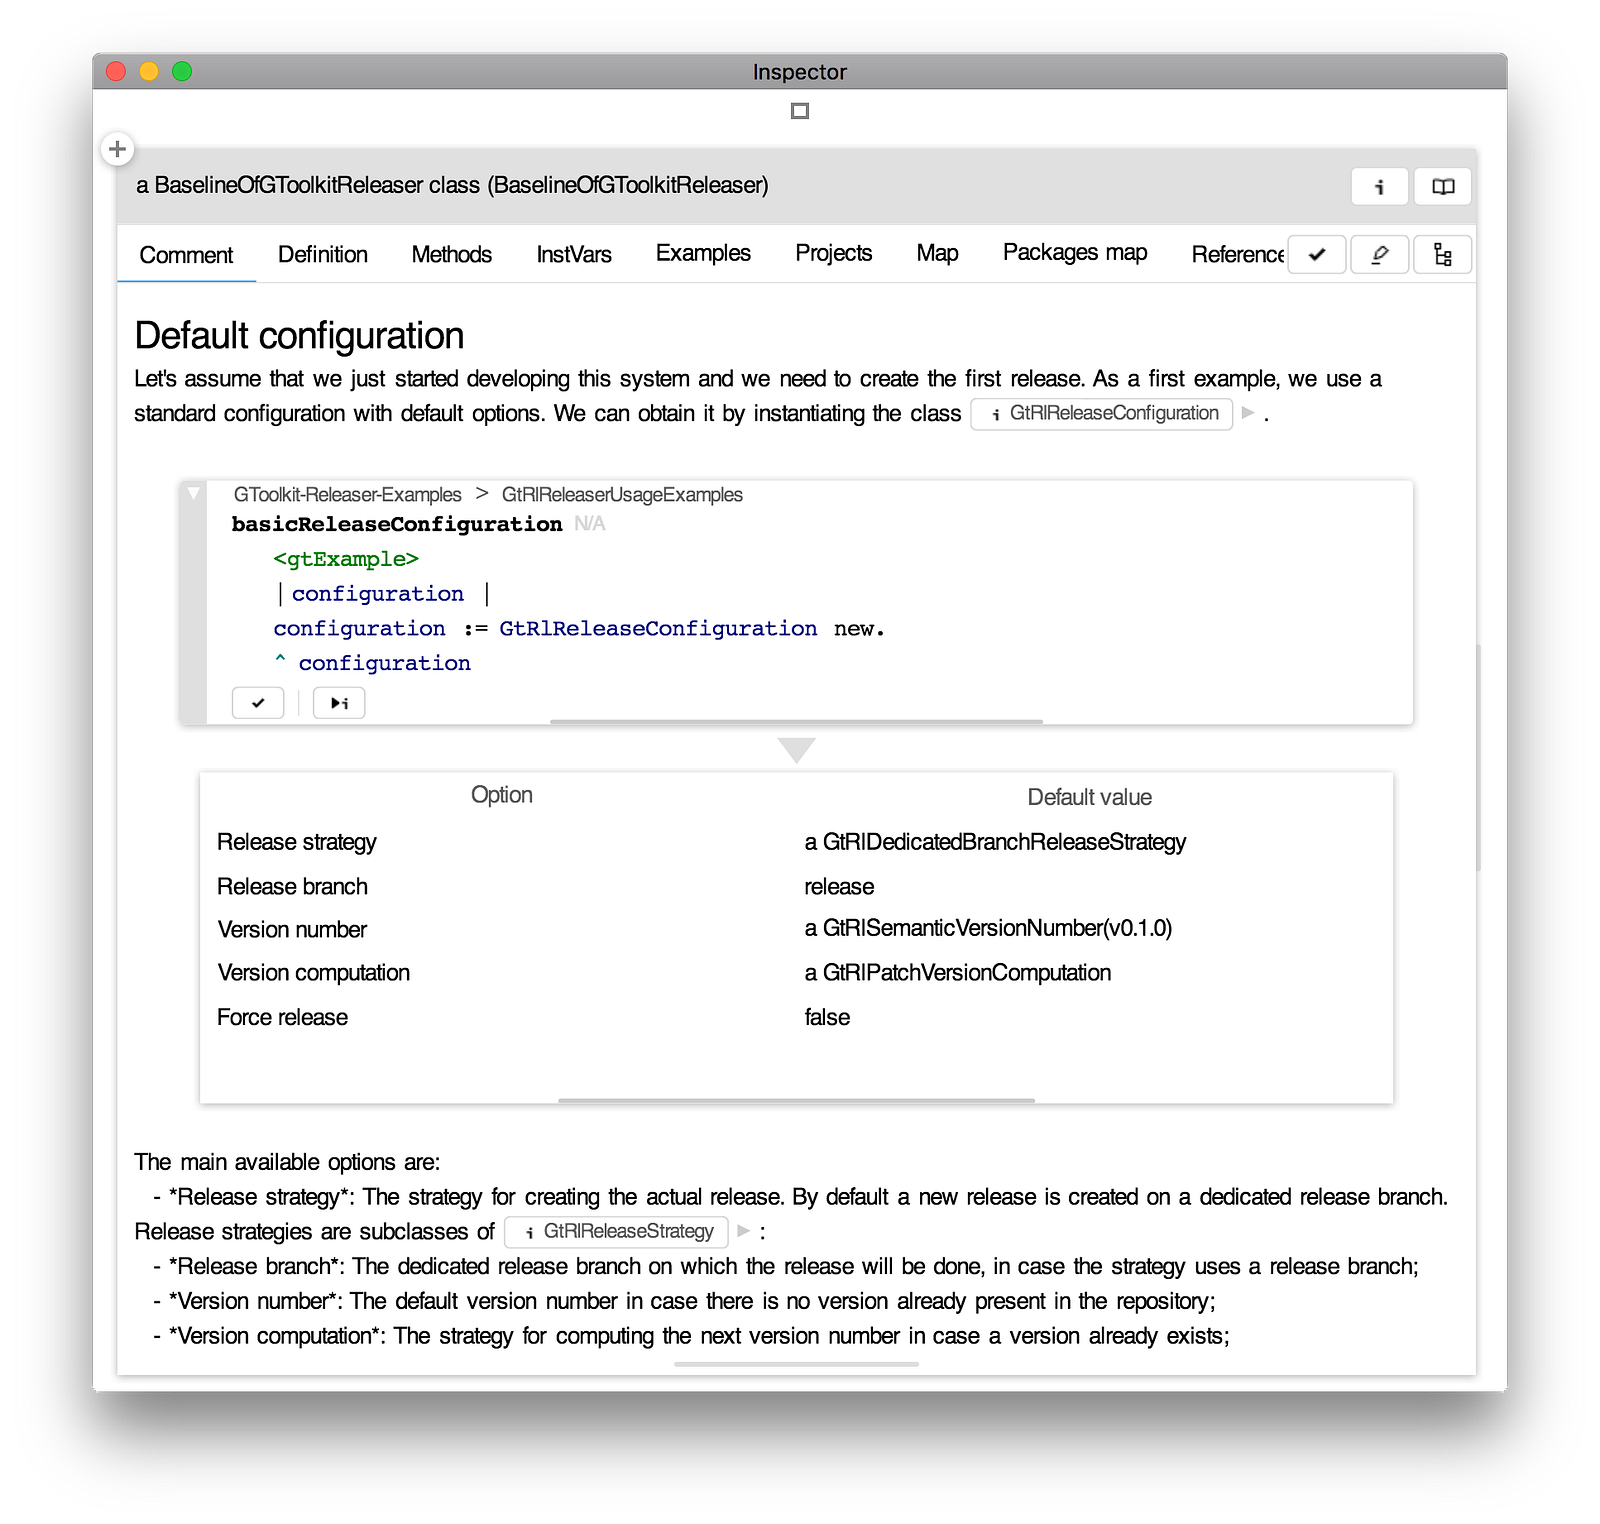Go to the InstVars tab

coord(574,255)
